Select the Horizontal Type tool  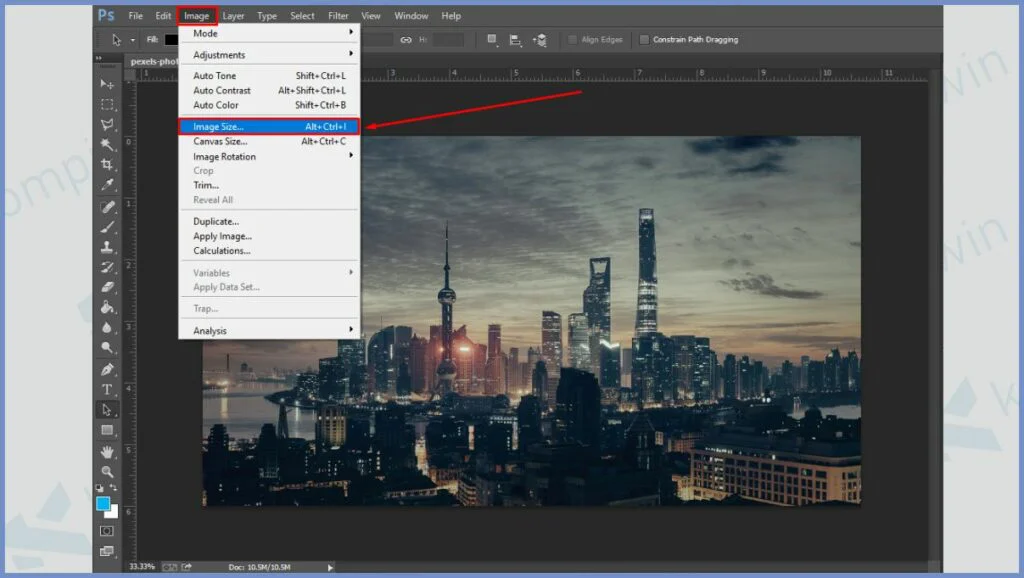click(107, 389)
